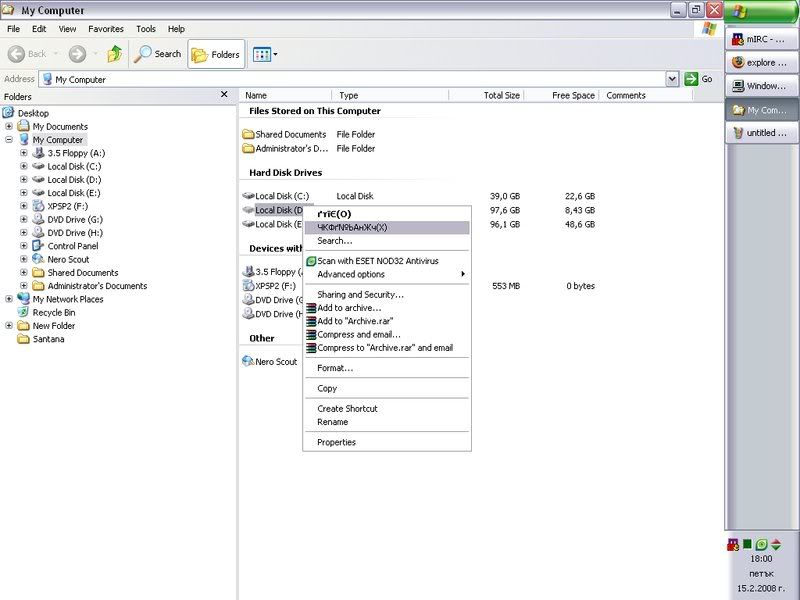Click Scan with ESET NOD32 Antivirus
The image size is (800, 600).
(377, 261)
